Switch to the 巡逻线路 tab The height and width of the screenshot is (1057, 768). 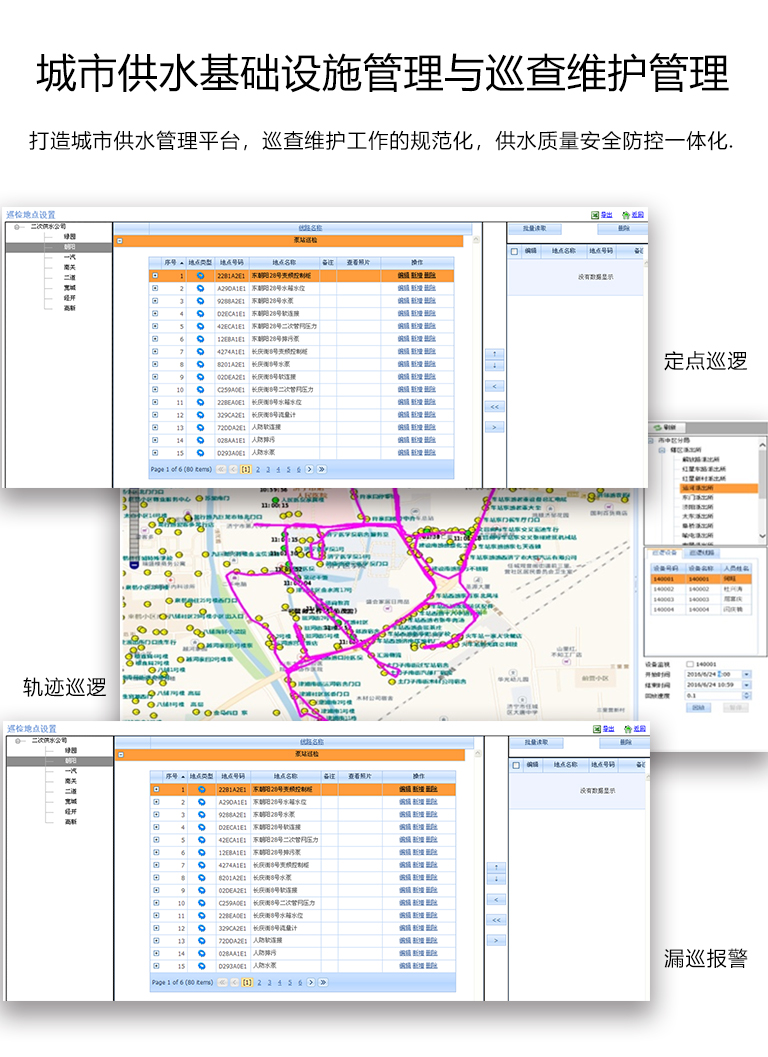tap(702, 552)
